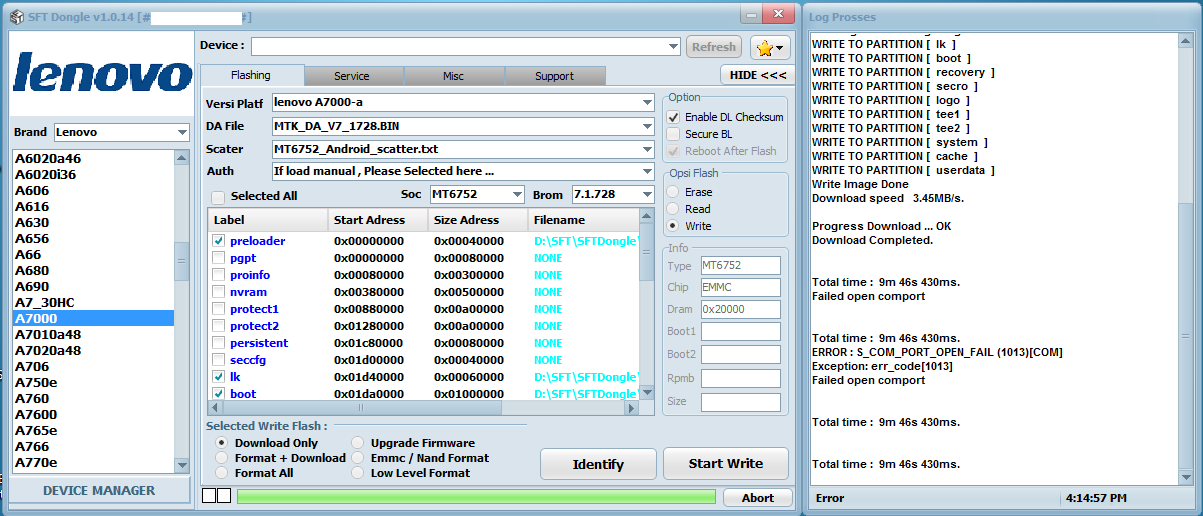Choose Format All mode
Image resolution: width=1203 pixels, height=516 pixels.
tap(222, 473)
